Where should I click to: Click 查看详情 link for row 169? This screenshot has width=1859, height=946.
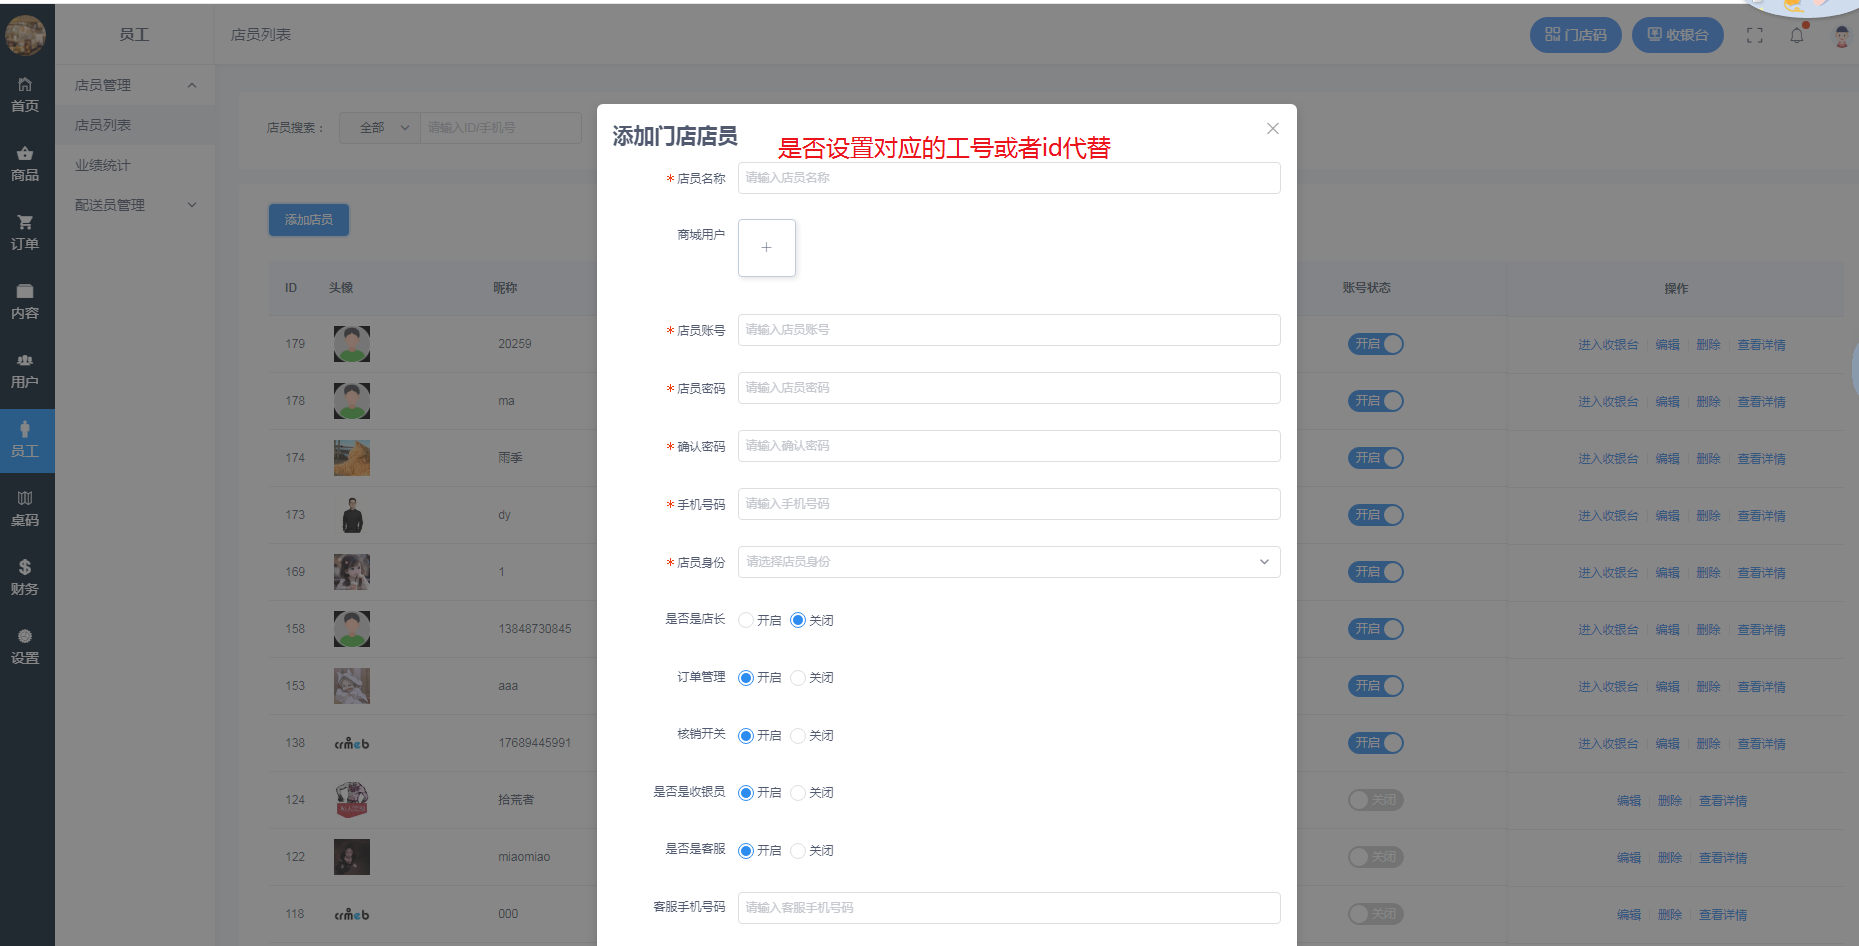point(1761,573)
